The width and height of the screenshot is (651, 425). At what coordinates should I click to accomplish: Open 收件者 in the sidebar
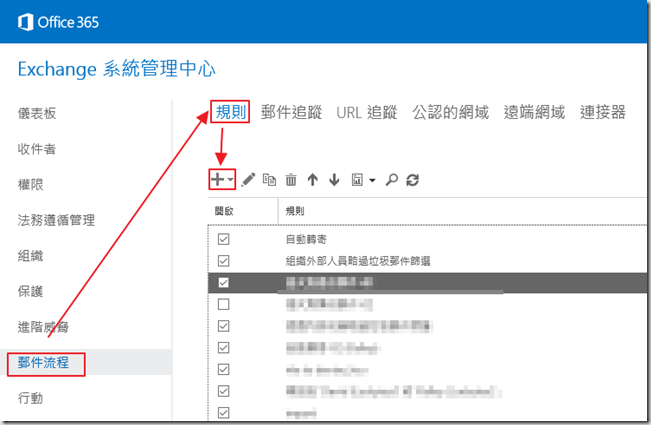tap(37, 149)
